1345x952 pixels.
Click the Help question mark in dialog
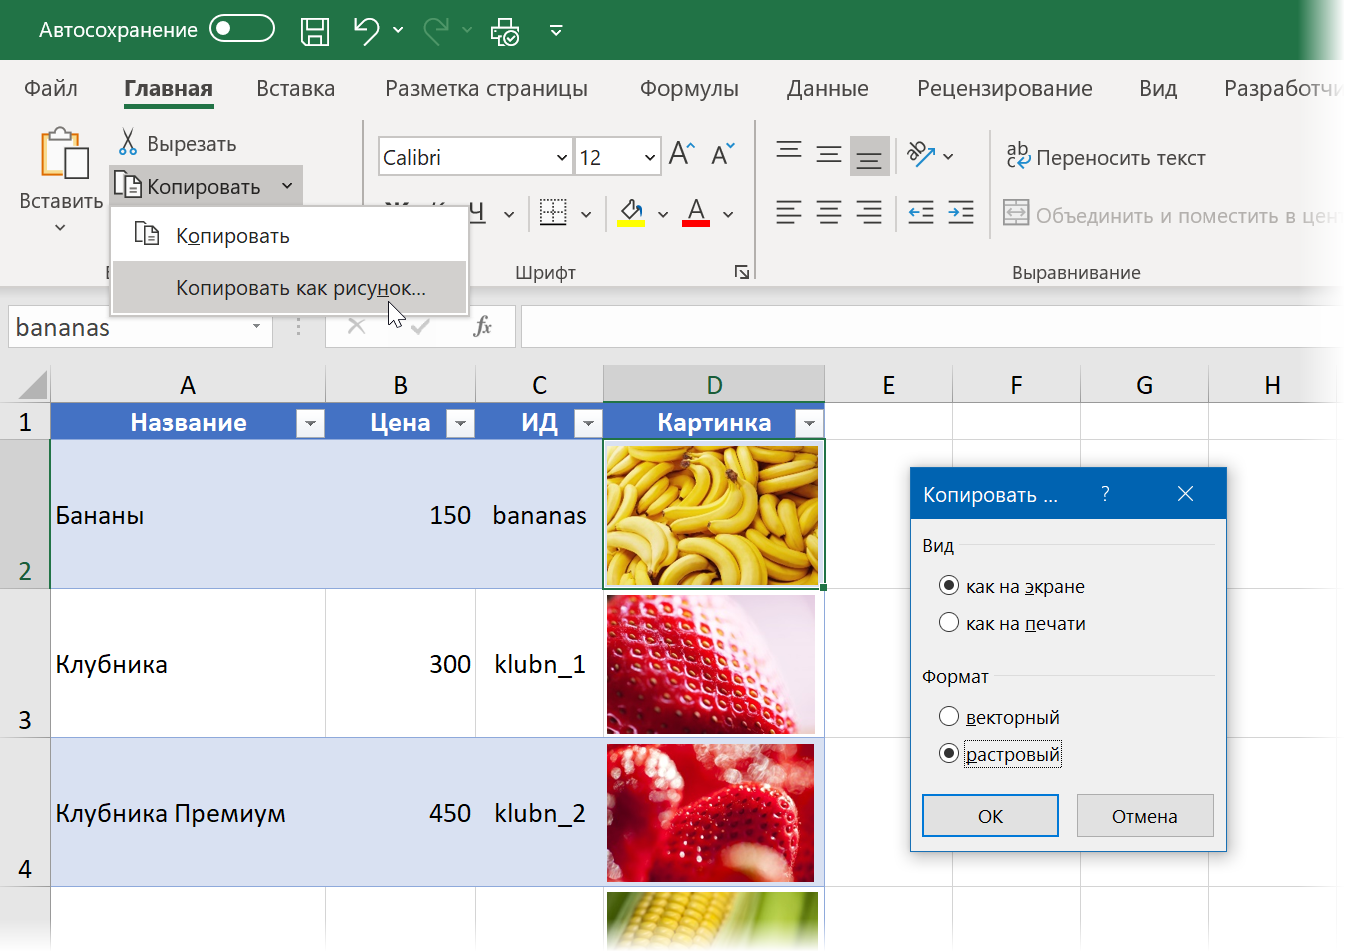click(x=1105, y=493)
